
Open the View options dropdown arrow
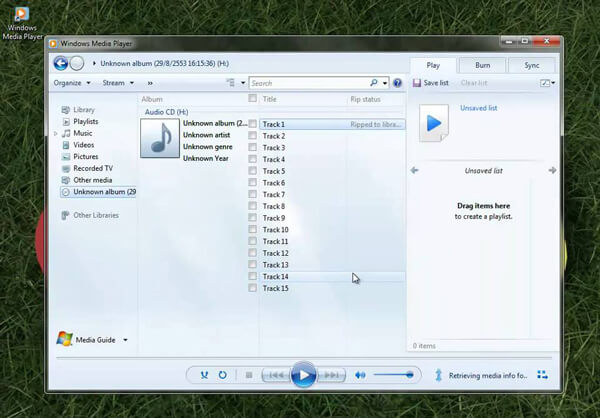pos(243,83)
